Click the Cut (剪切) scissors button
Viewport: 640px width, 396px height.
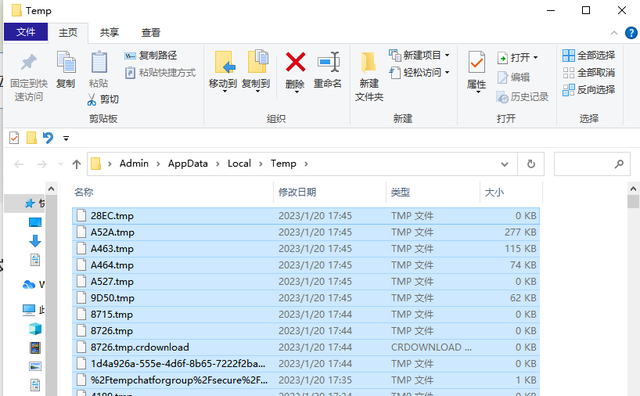(x=102, y=99)
